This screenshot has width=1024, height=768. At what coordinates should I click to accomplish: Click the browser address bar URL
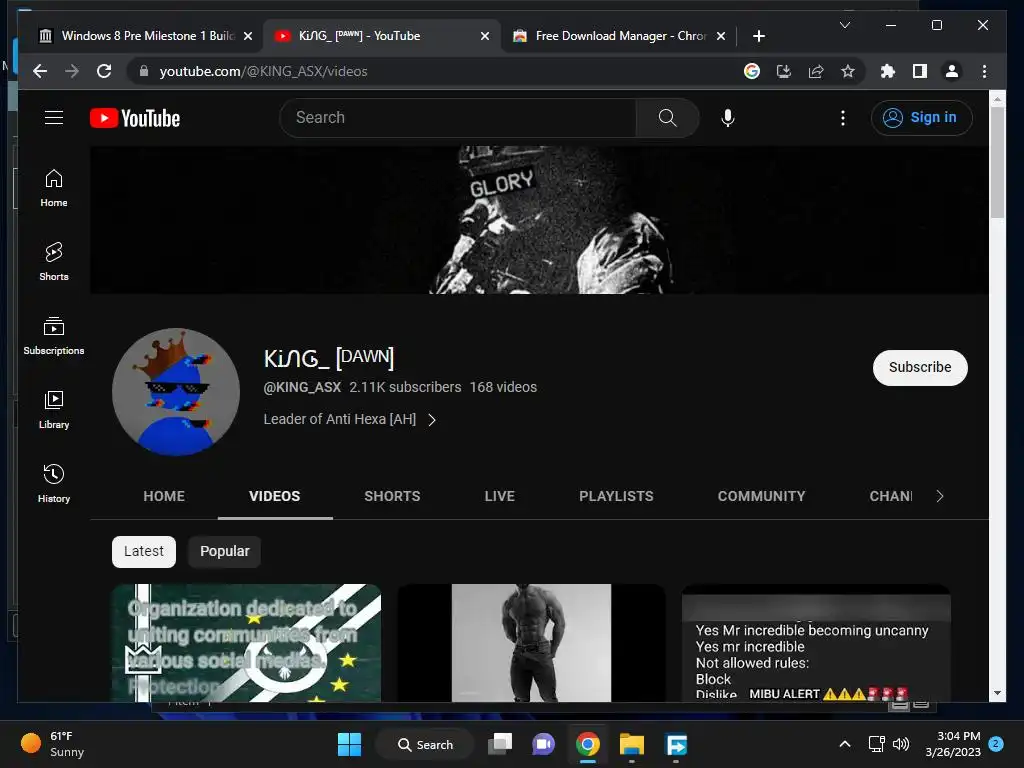tap(263, 71)
